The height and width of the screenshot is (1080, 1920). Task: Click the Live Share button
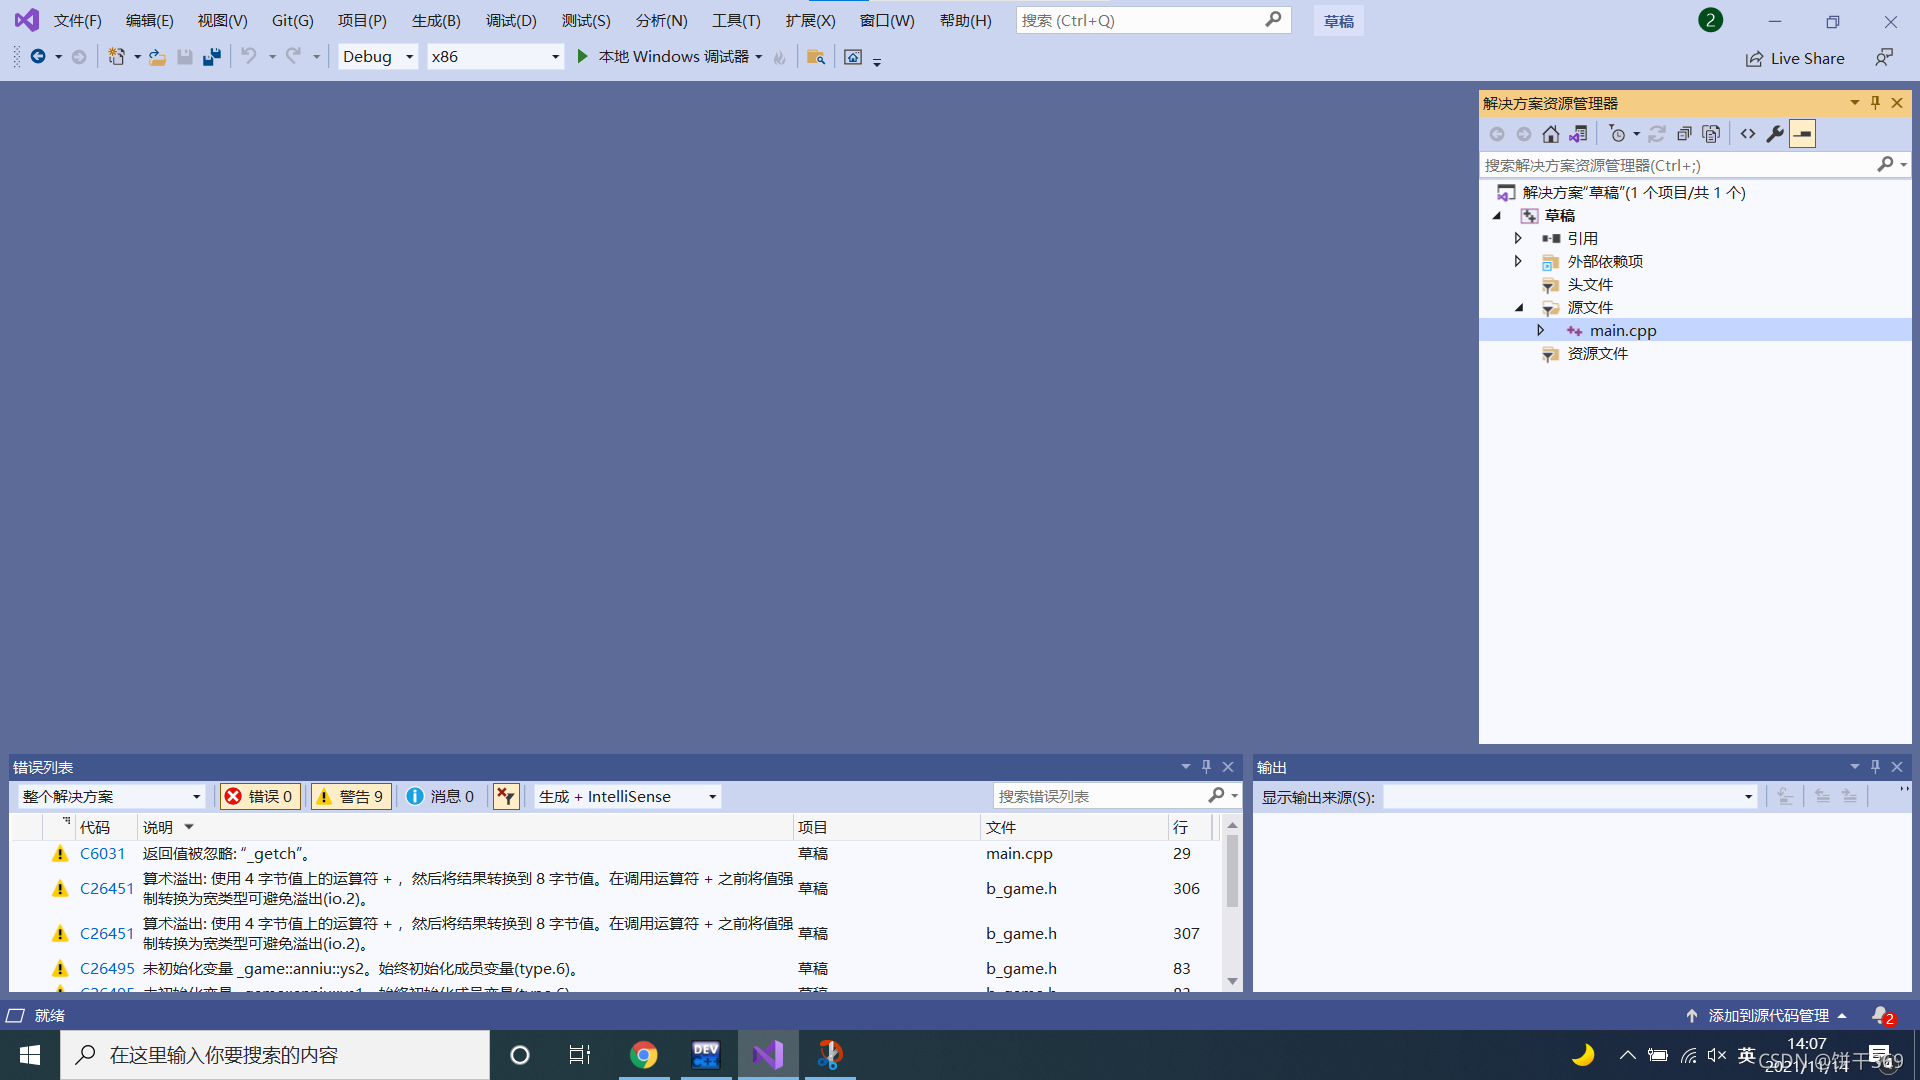pyautogui.click(x=1795, y=58)
